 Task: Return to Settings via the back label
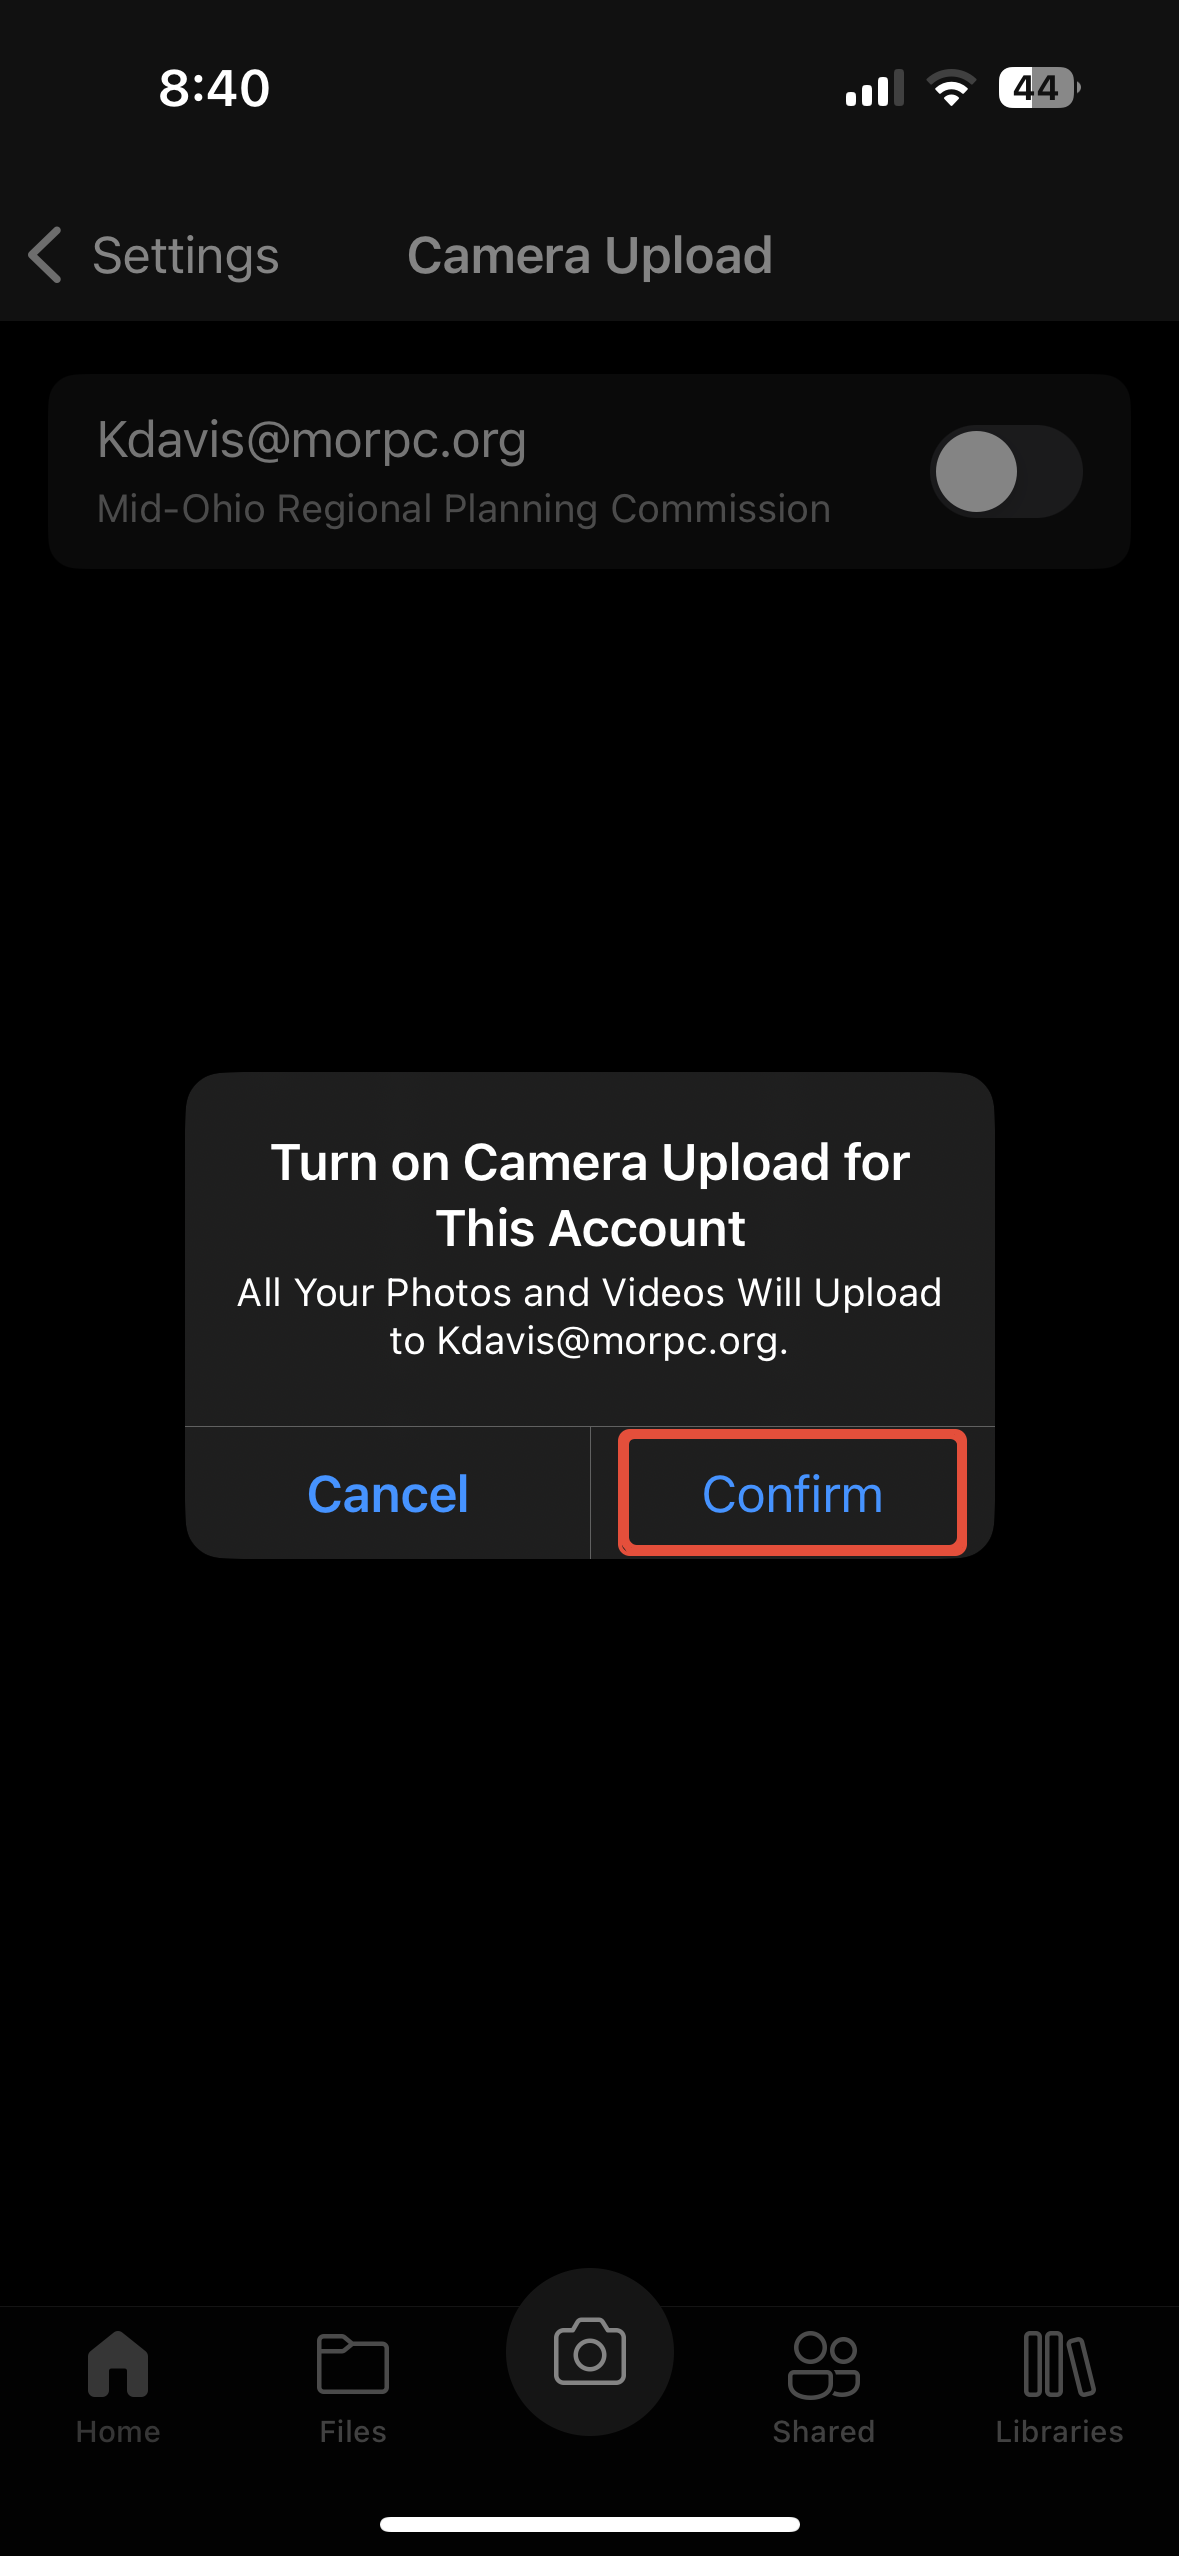[185, 256]
